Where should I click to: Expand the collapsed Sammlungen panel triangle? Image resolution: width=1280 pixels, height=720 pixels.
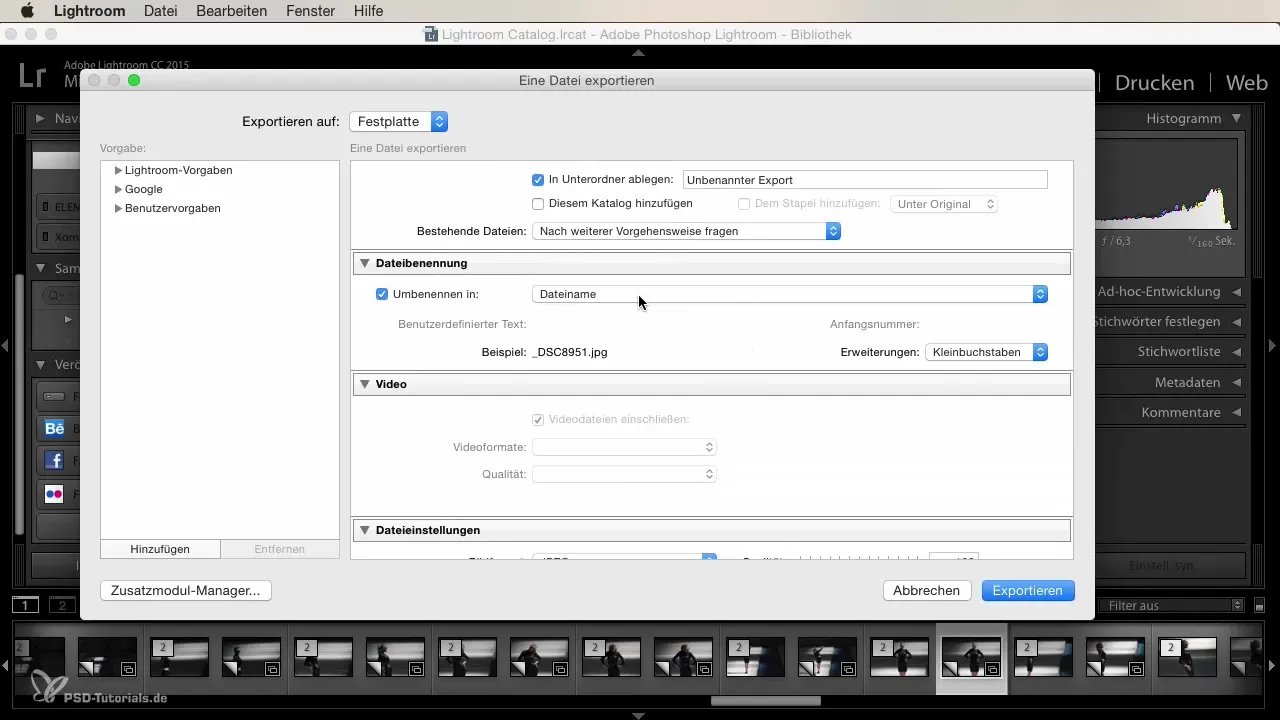(x=40, y=268)
